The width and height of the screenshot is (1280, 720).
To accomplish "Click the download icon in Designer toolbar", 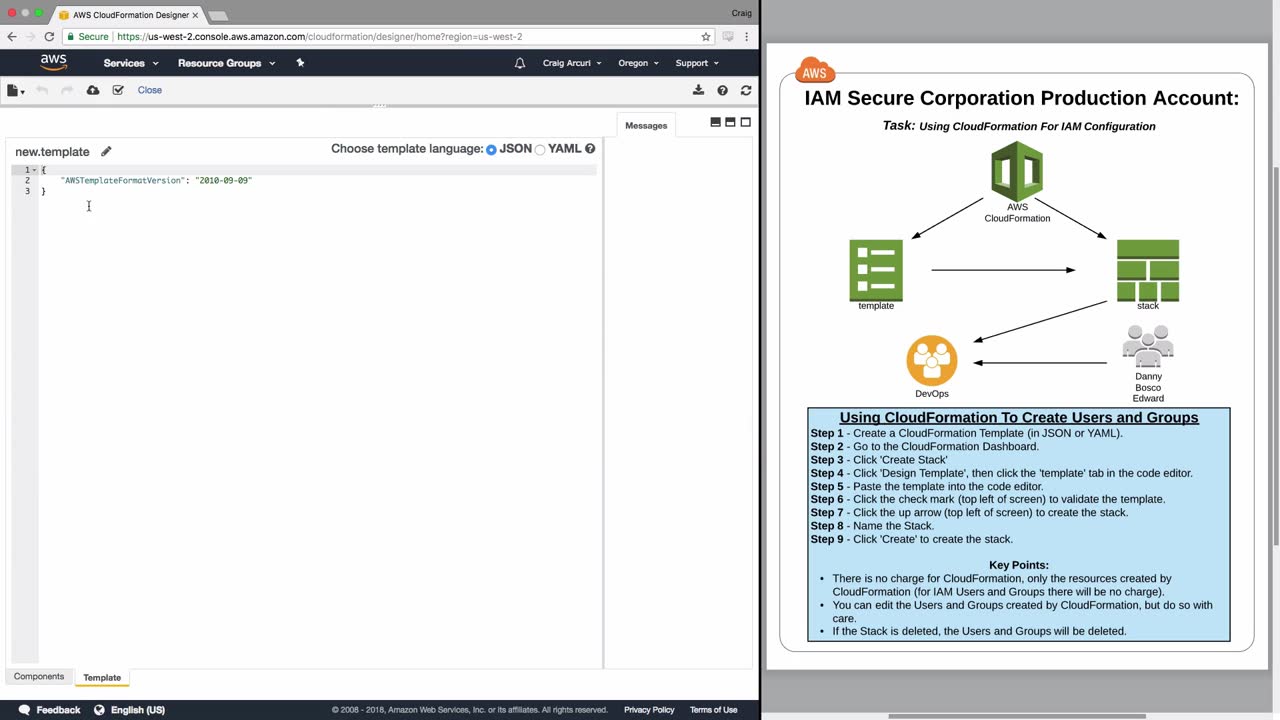I will pyautogui.click(x=698, y=90).
